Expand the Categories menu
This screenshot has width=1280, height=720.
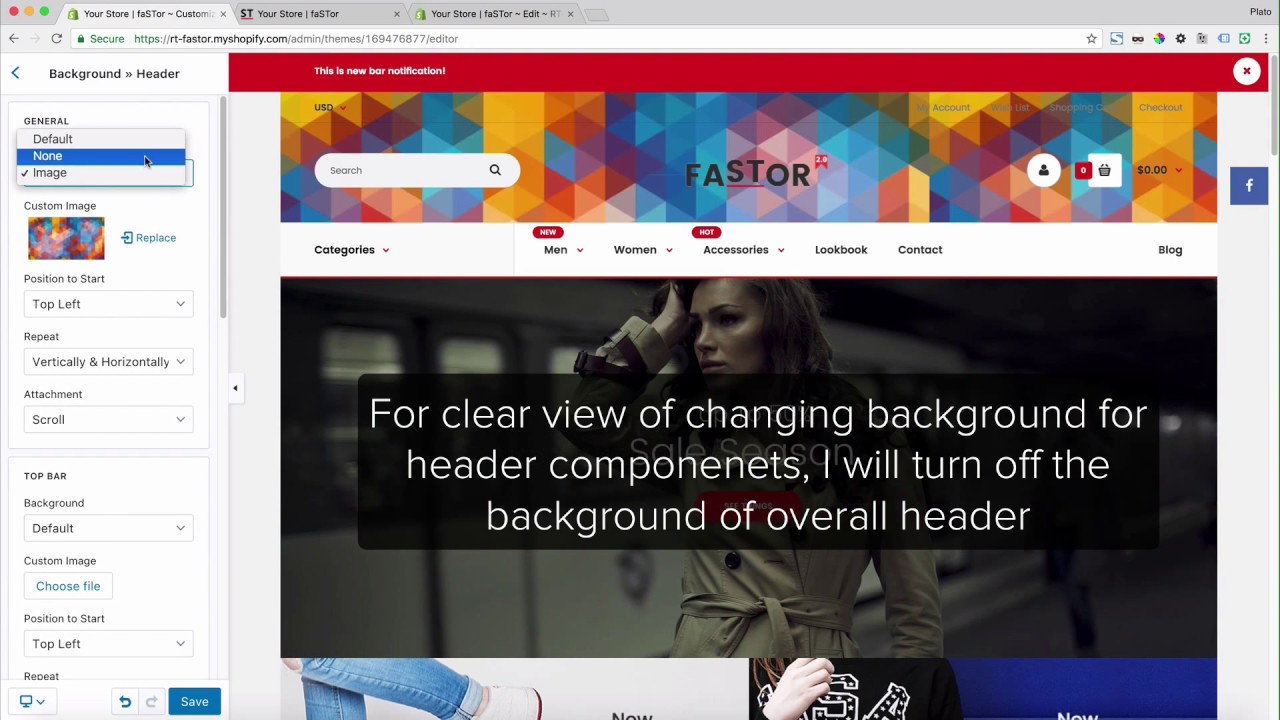click(352, 250)
